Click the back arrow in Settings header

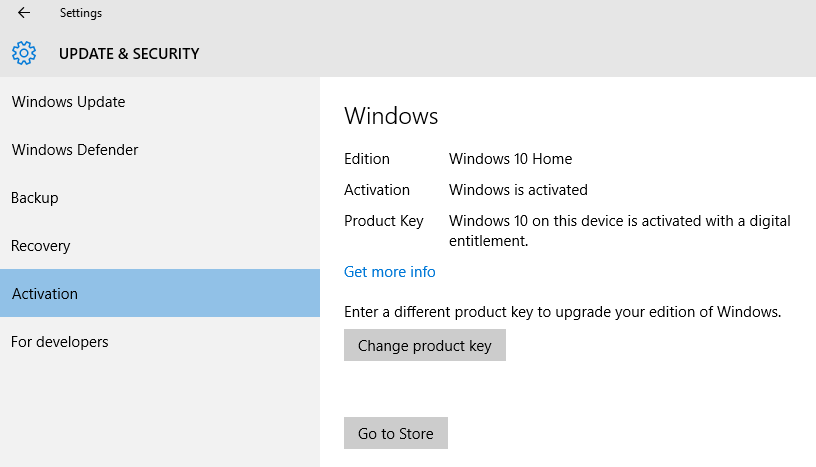[x=24, y=12]
